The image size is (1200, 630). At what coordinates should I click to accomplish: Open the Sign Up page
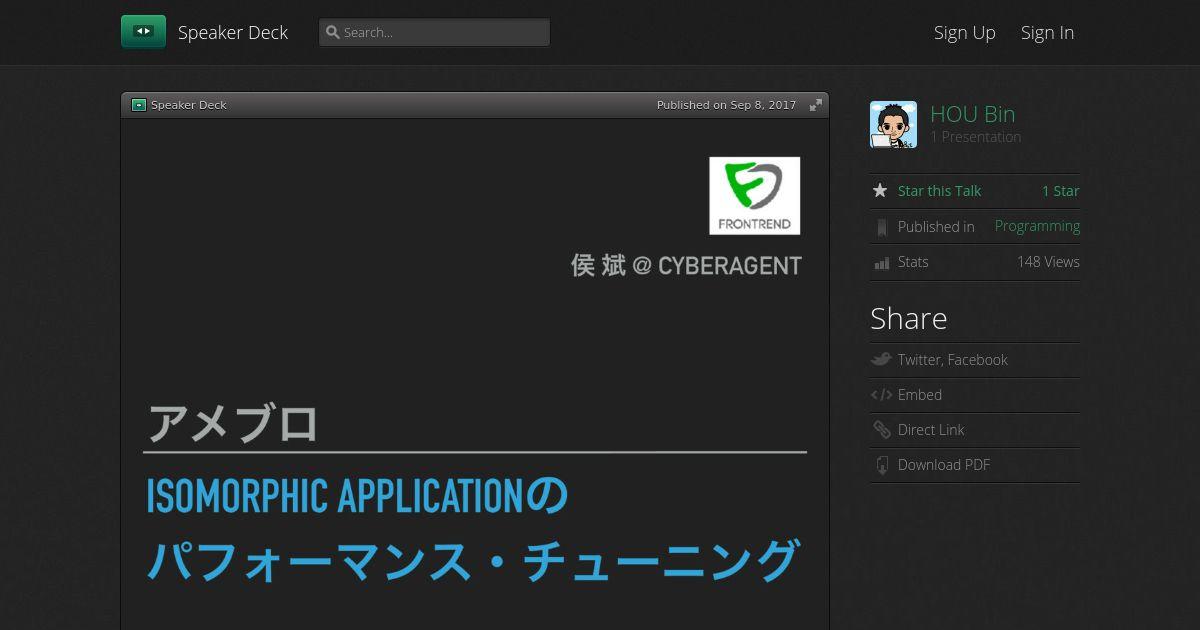pyautogui.click(x=965, y=32)
